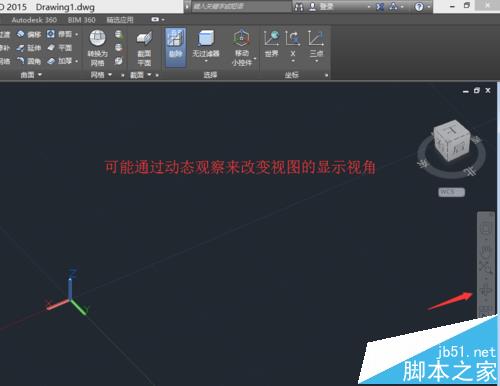
Task: Click the binoculars search icon in title bar
Action: pos(299,7)
